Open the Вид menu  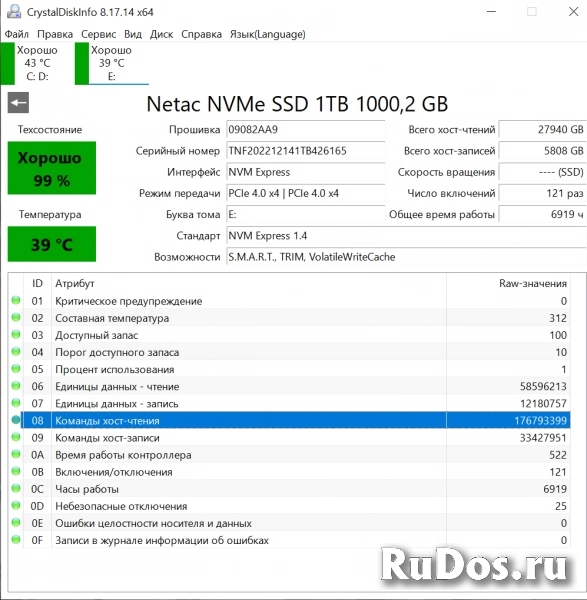(x=133, y=34)
